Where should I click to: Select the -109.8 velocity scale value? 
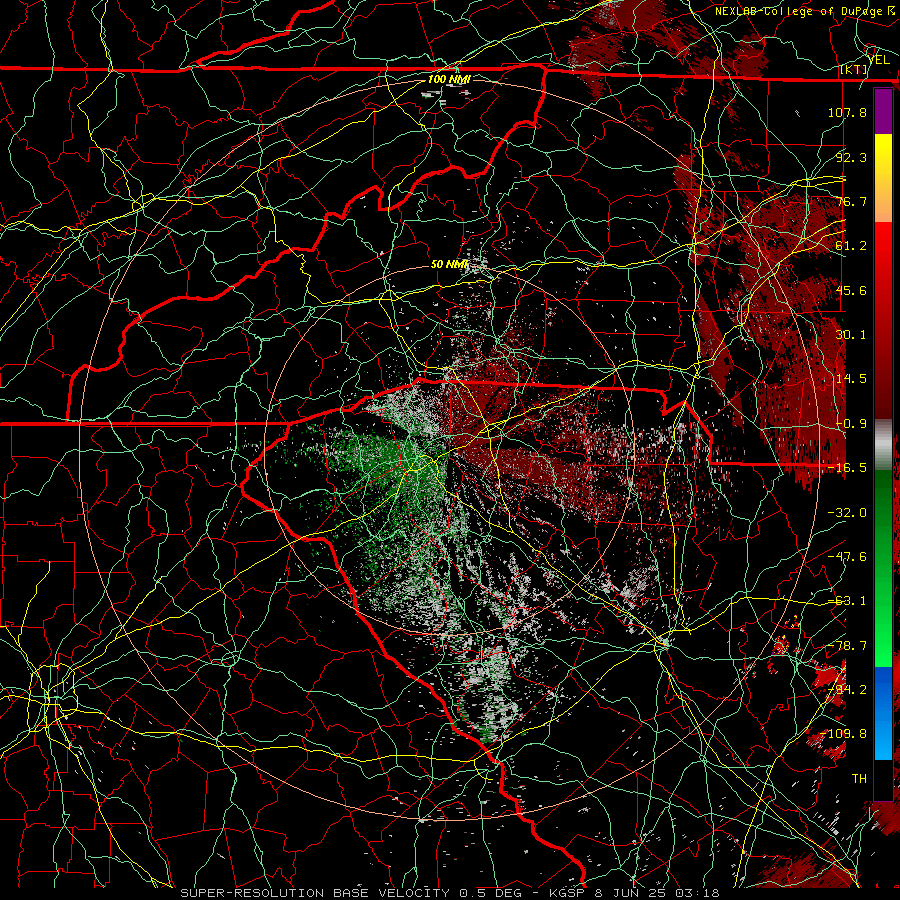pos(844,734)
